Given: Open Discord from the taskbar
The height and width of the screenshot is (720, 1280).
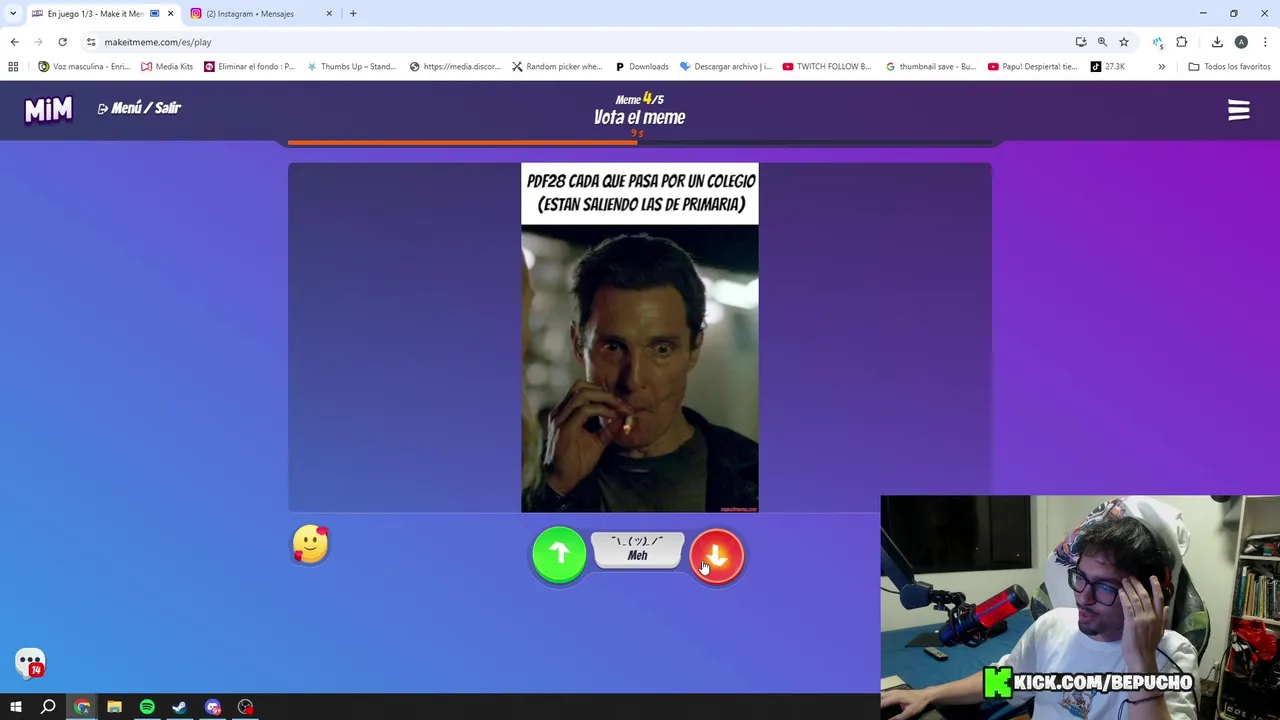Looking at the screenshot, I should [213, 707].
